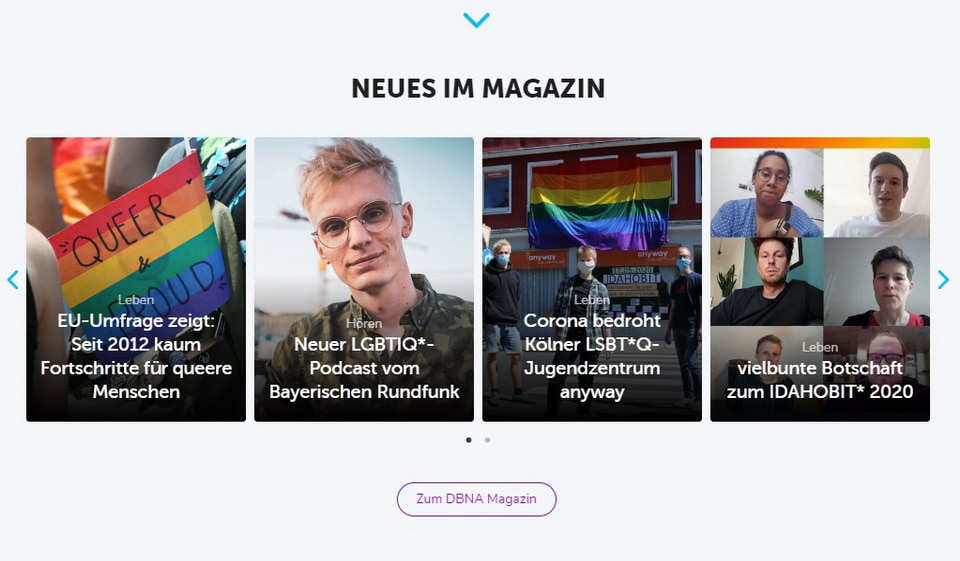Open the Corona bedroht Kölner Jugendzentrum card
Viewport: 960px width, 561px height.
[x=592, y=279]
